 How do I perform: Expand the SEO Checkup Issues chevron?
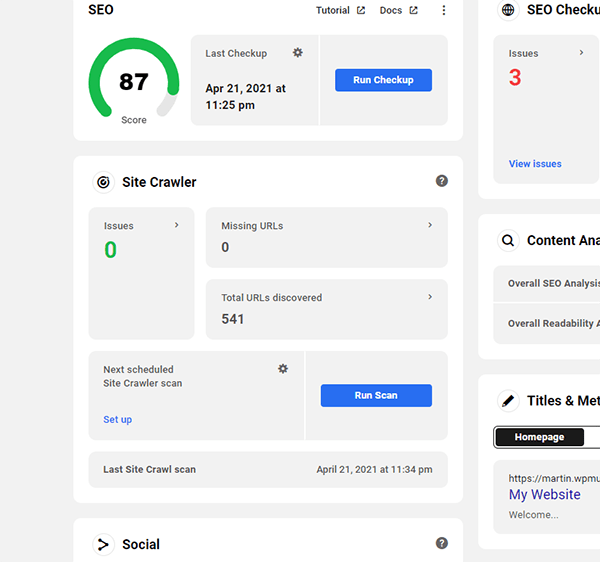[581, 53]
